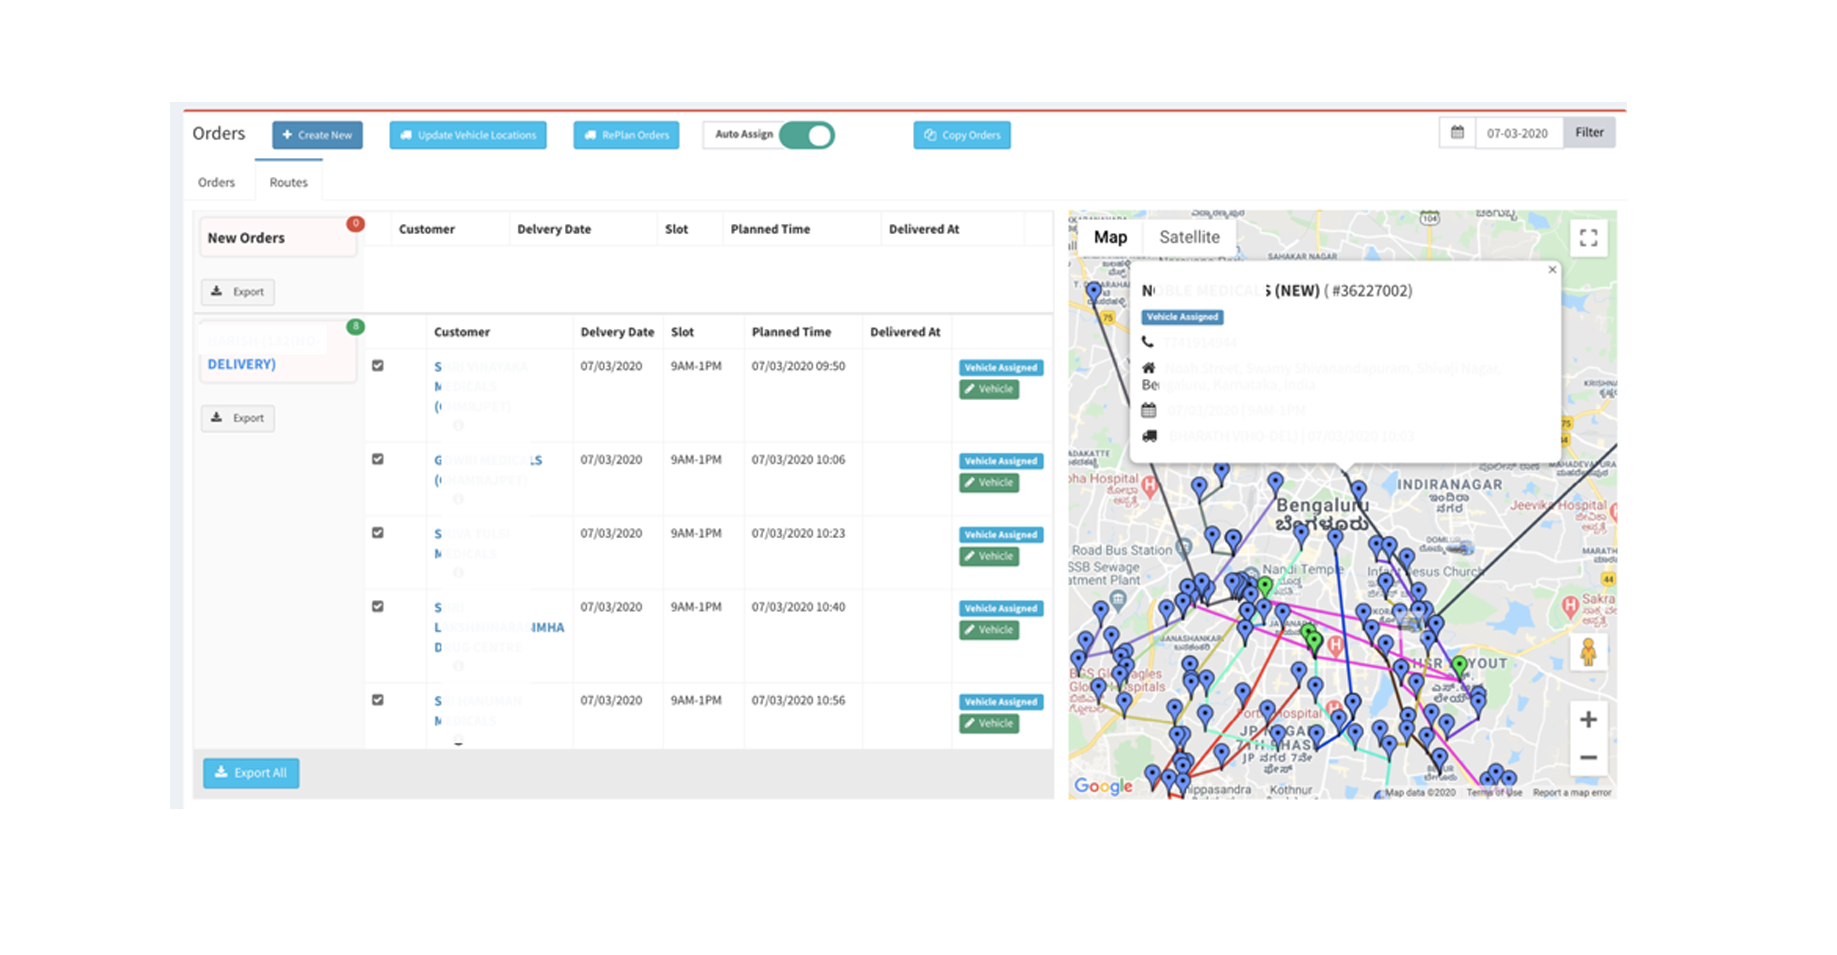Image resolution: width=1837 pixels, height=955 pixels.
Task: Select the New Orders group
Action: pos(277,238)
